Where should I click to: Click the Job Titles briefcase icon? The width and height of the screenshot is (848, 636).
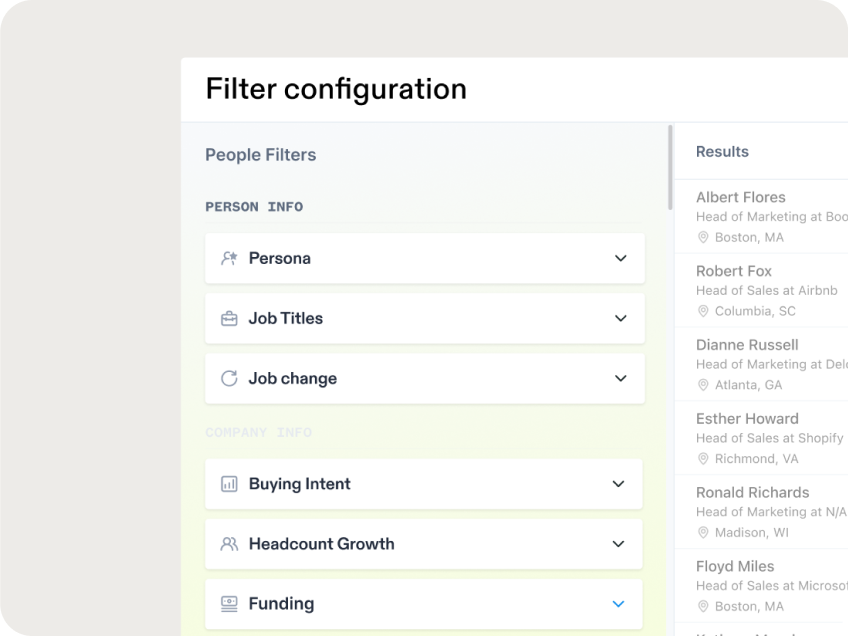pos(229,318)
